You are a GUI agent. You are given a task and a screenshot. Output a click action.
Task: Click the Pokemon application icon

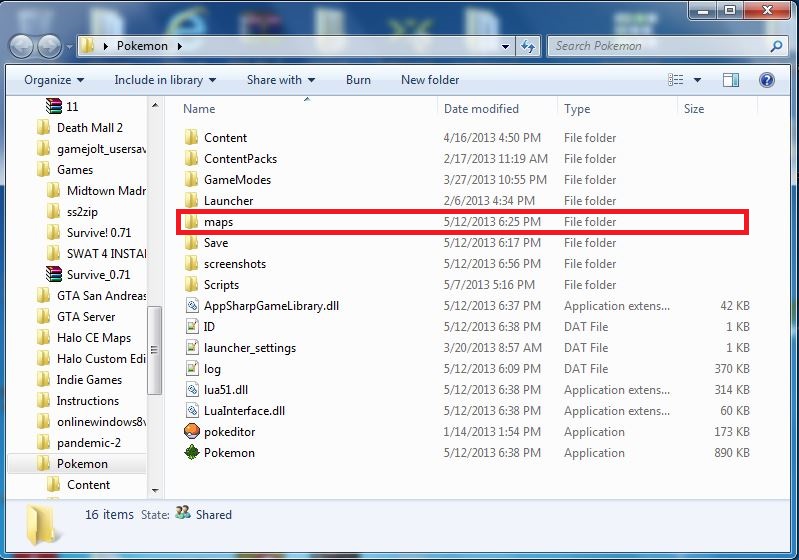(192, 452)
